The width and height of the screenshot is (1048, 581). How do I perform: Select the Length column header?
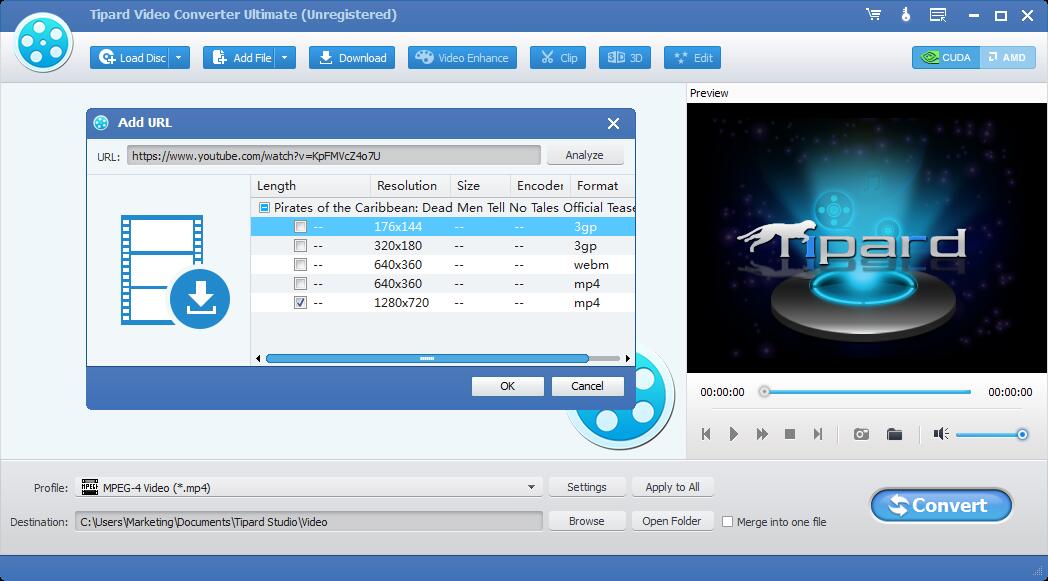[x=311, y=186]
